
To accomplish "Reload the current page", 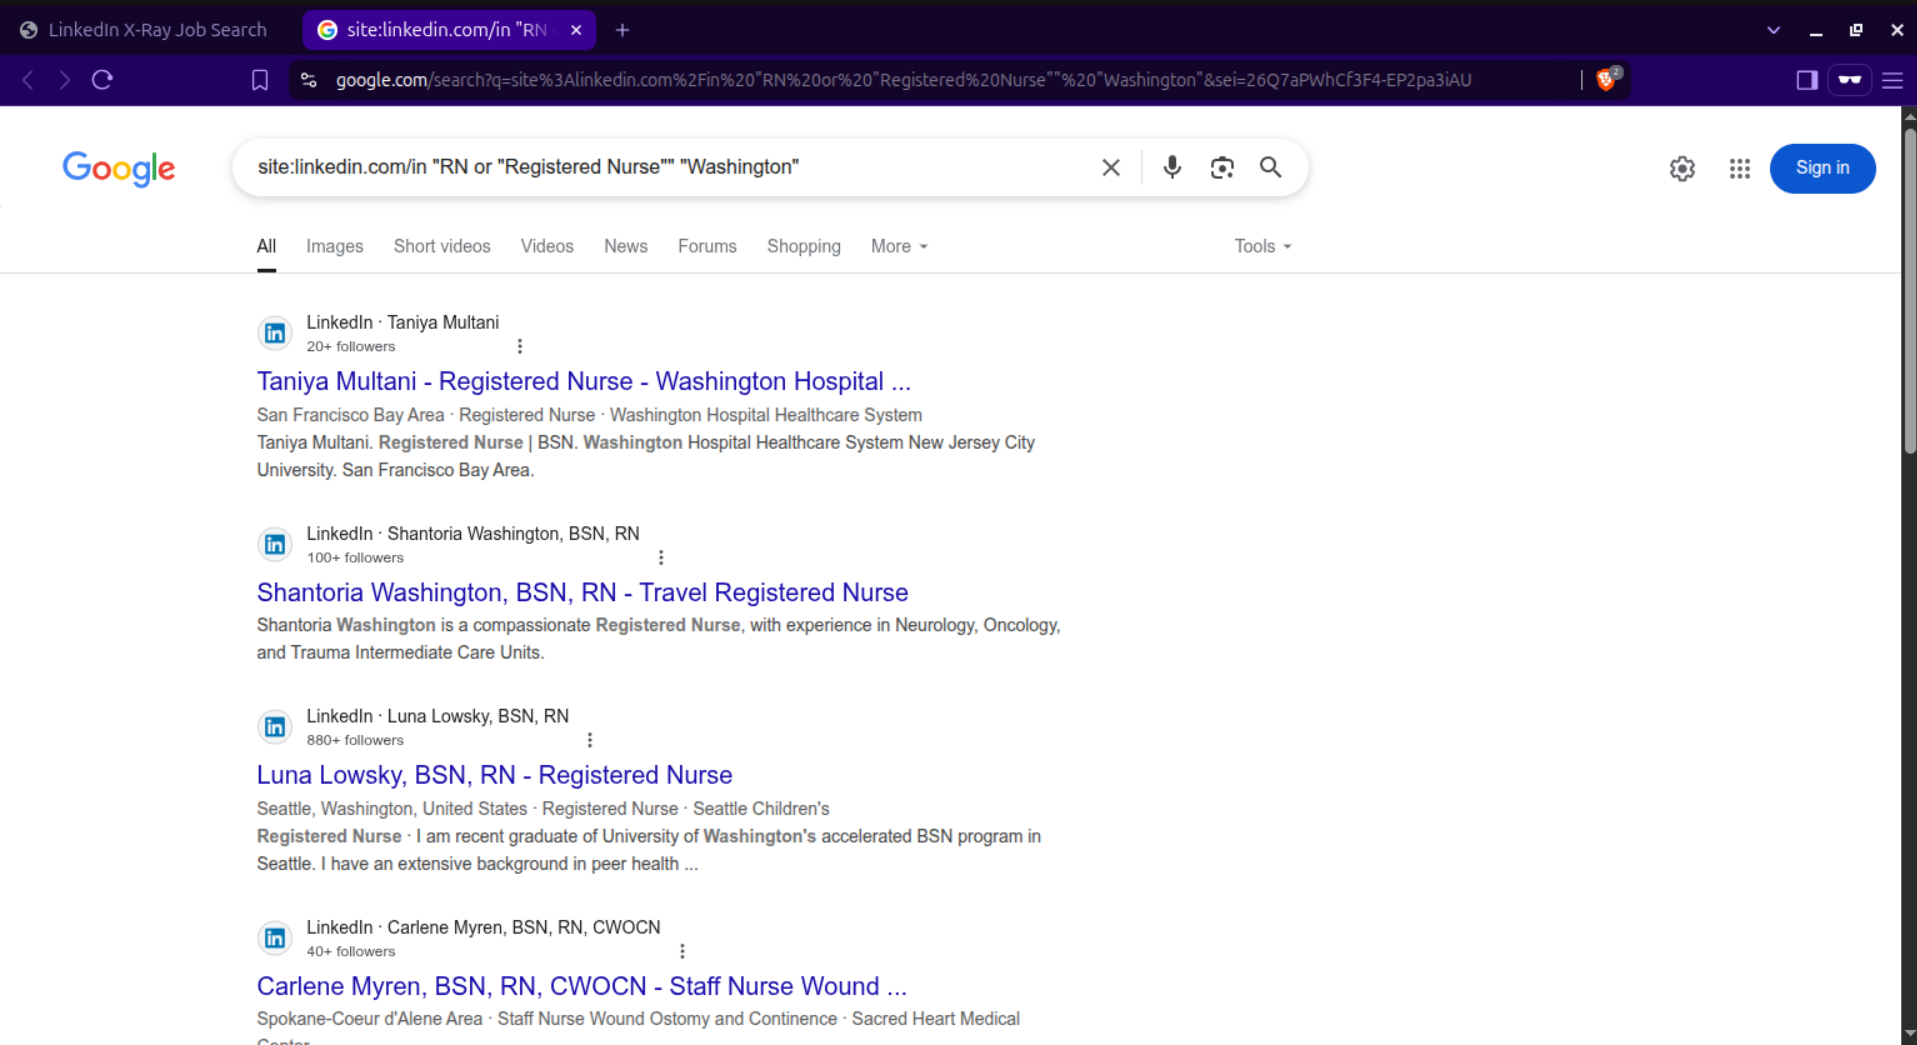I will tap(101, 80).
